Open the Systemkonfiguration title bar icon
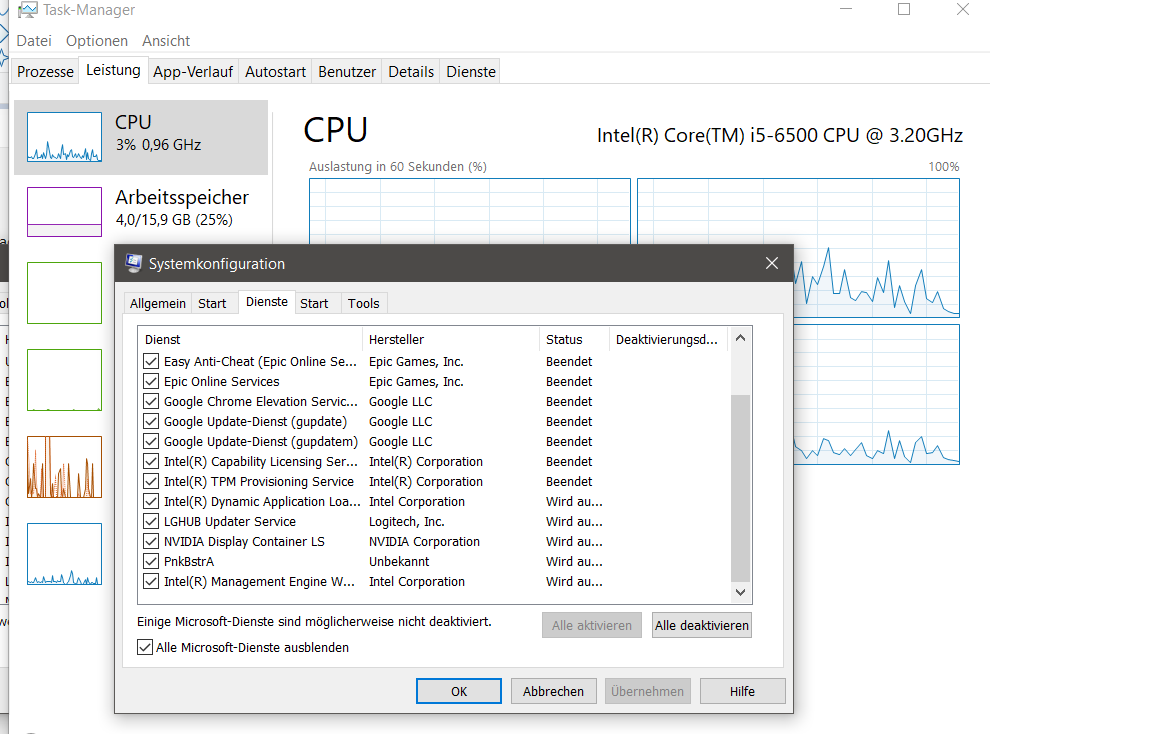1152x734 pixels. point(134,263)
